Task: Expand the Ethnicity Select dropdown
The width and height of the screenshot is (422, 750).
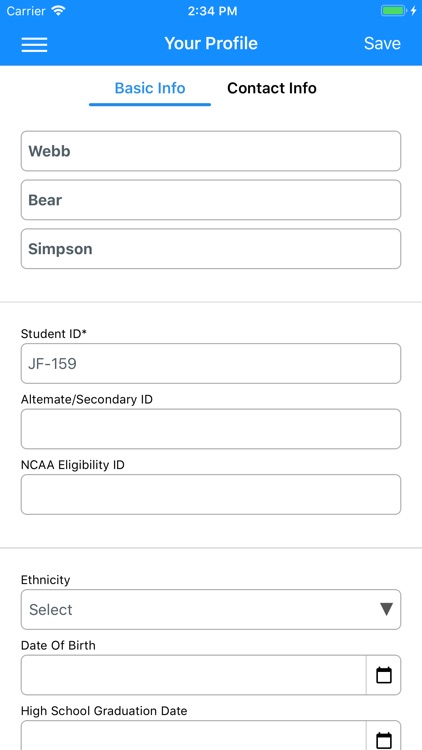Action: point(211,609)
